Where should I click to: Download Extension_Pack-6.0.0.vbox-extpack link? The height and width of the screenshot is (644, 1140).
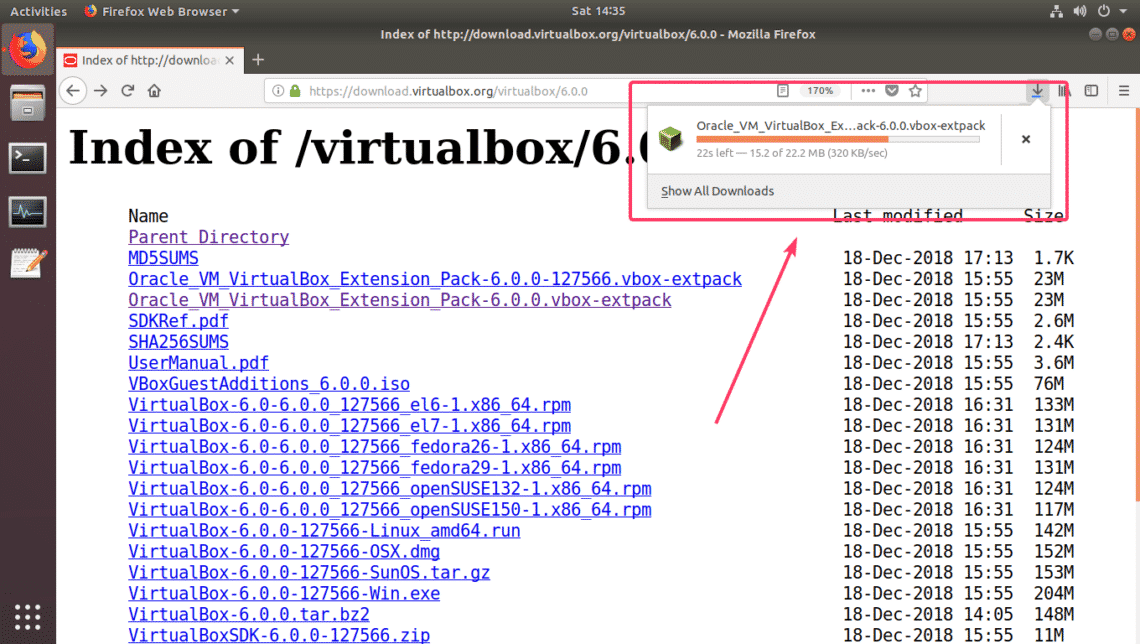coord(400,300)
